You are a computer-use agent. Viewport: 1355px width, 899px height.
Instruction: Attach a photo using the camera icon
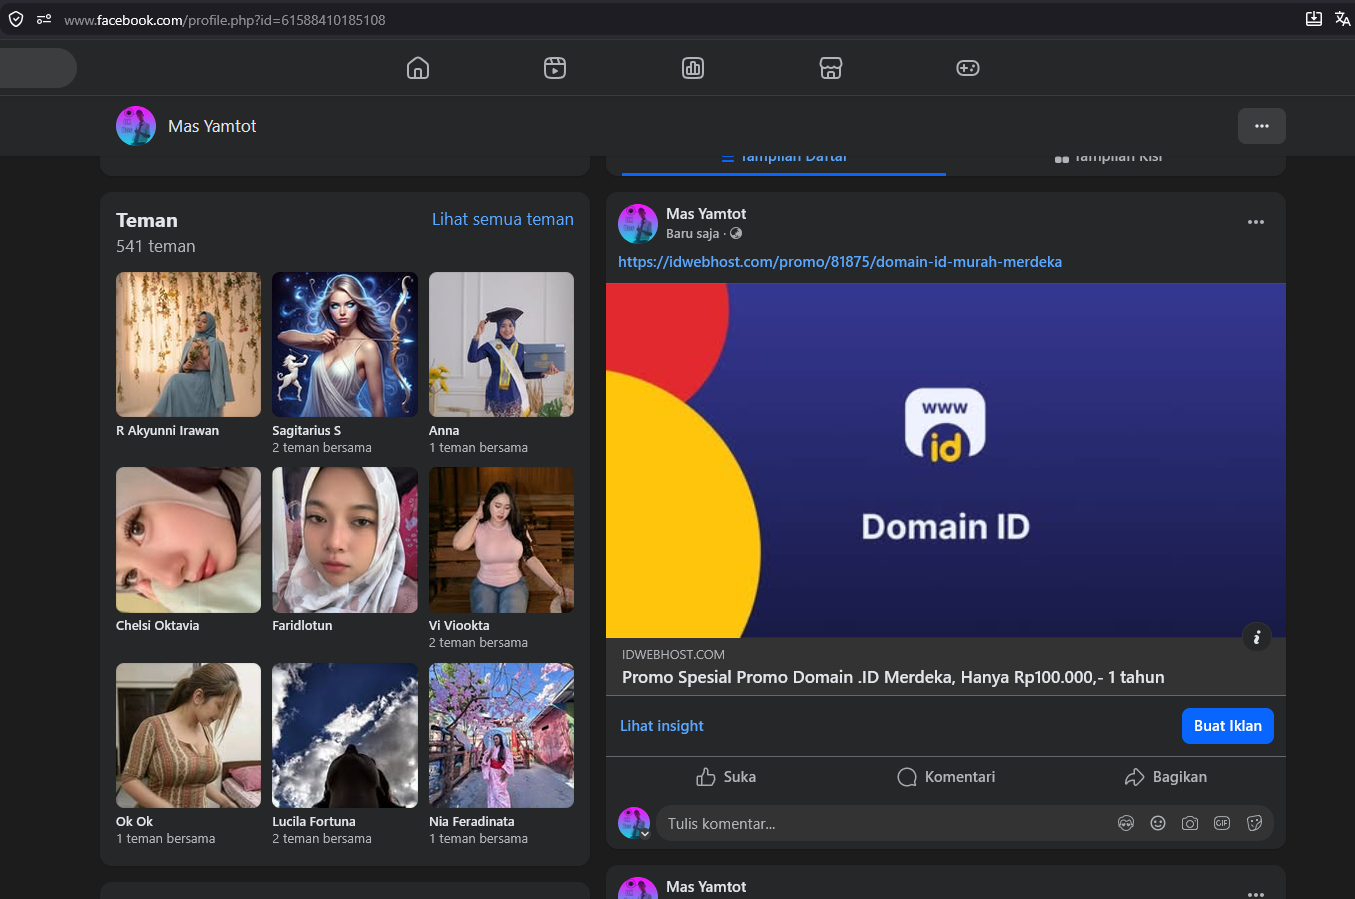tap(1190, 823)
